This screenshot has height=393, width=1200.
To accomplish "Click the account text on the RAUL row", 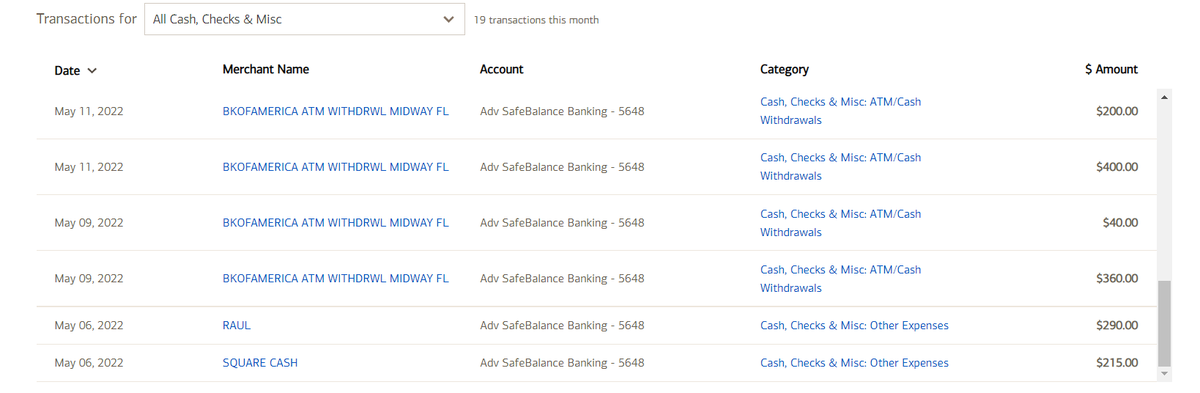I will coord(562,326).
